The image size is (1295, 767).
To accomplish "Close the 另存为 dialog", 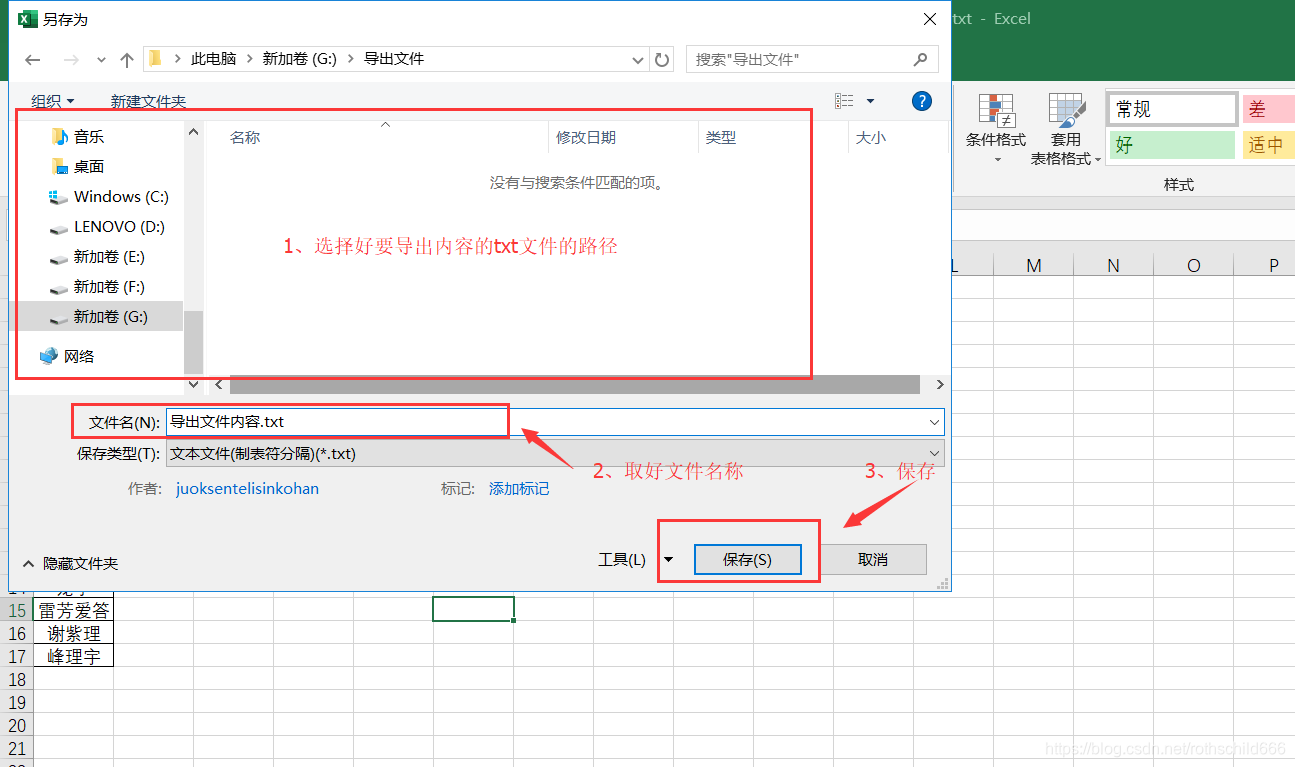I will click(930, 19).
